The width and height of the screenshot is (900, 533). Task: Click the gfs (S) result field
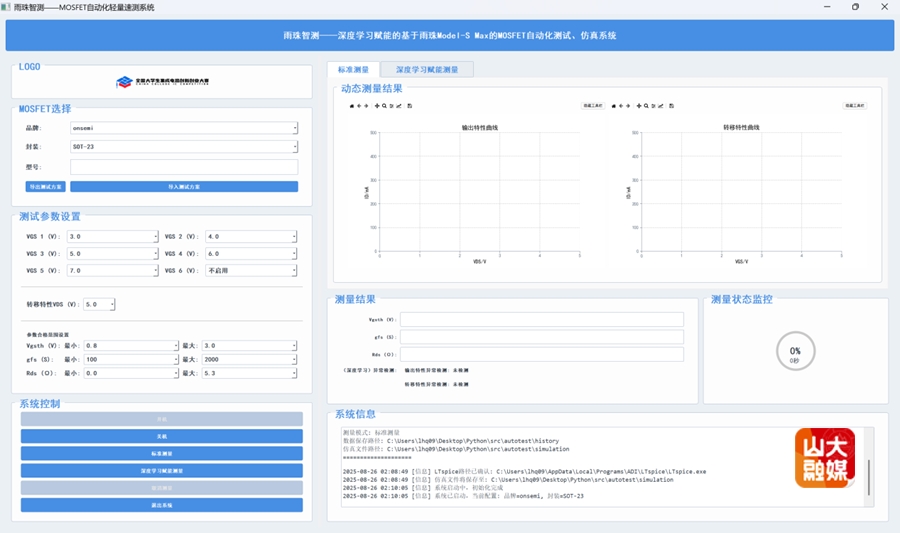542,337
